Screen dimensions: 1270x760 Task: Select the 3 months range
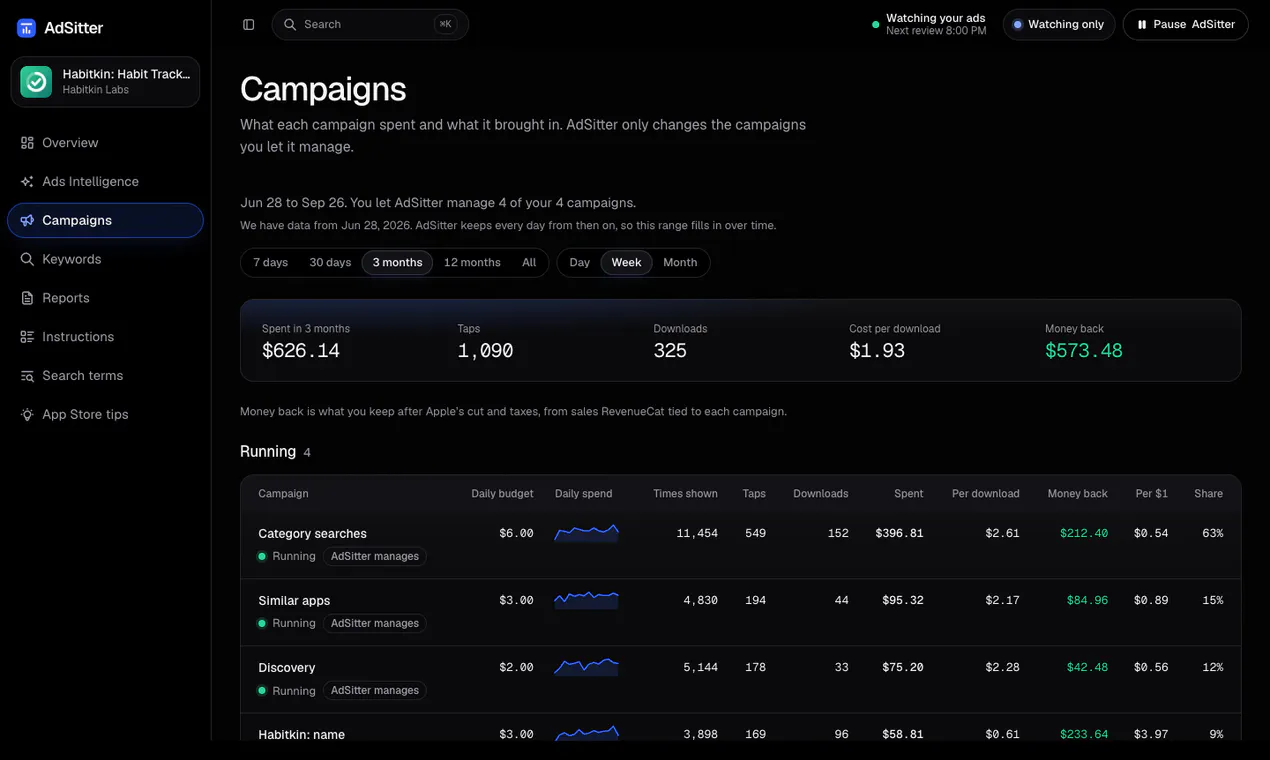(397, 263)
